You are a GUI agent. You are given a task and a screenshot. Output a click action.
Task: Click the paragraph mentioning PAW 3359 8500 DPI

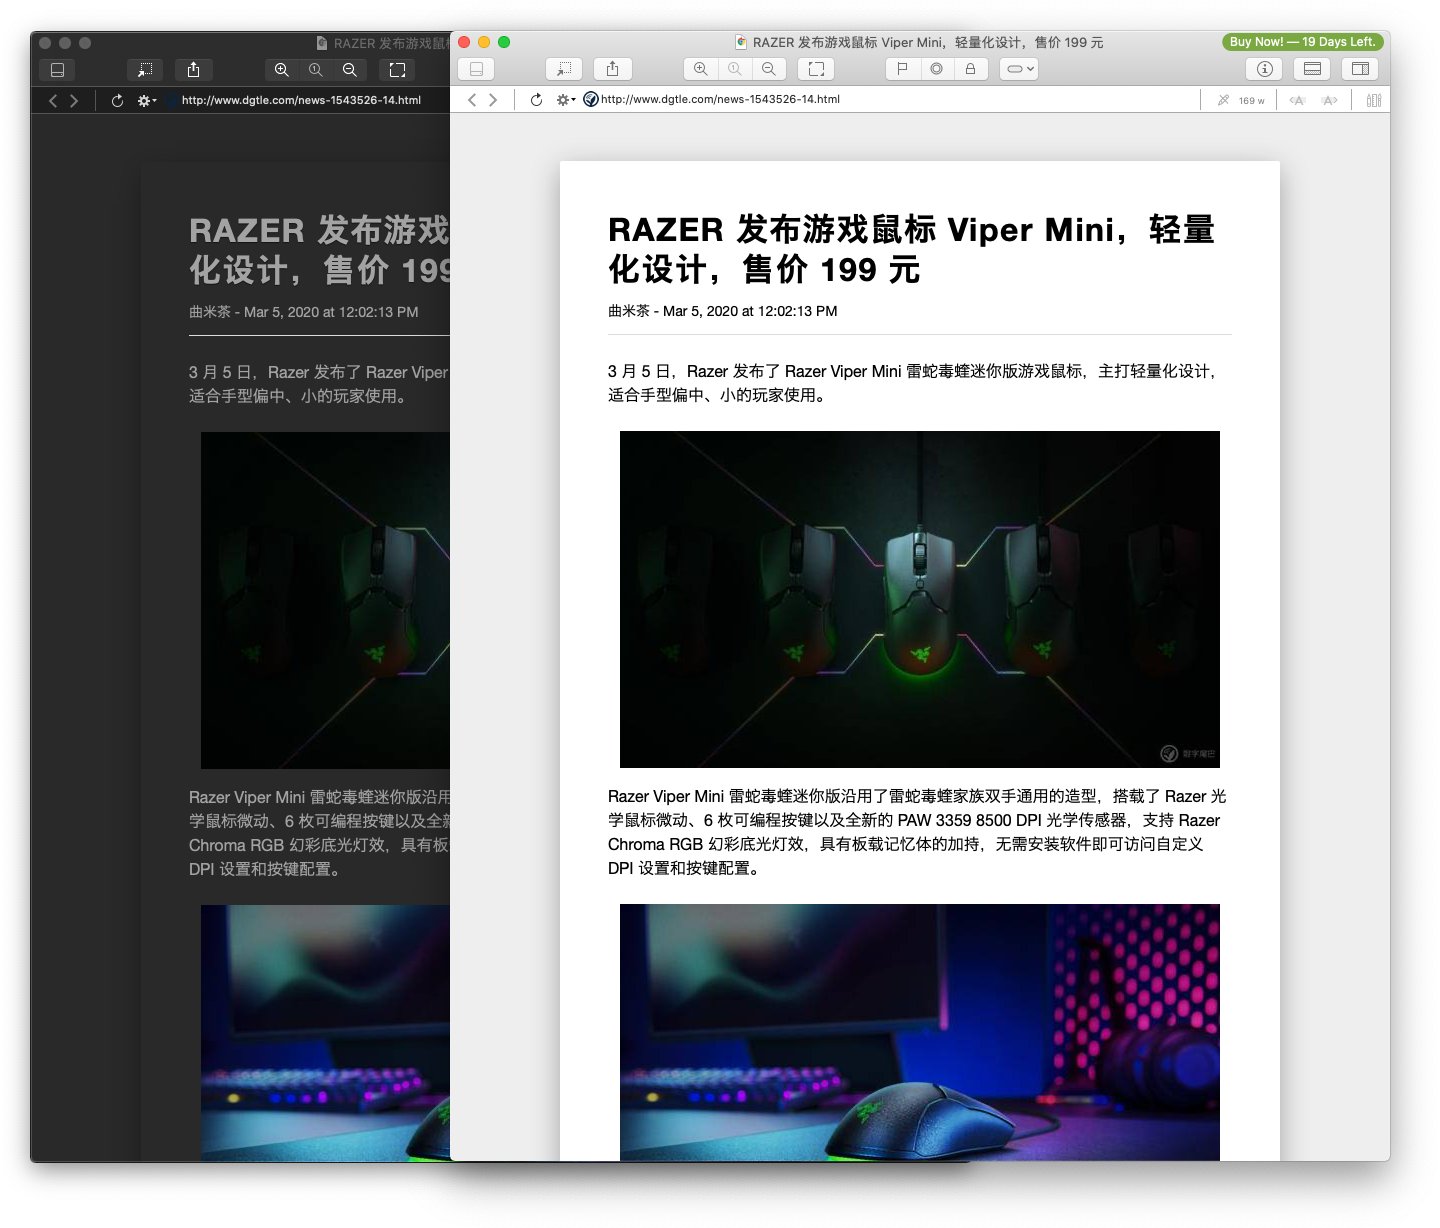pyautogui.click(x=917, y=832)
